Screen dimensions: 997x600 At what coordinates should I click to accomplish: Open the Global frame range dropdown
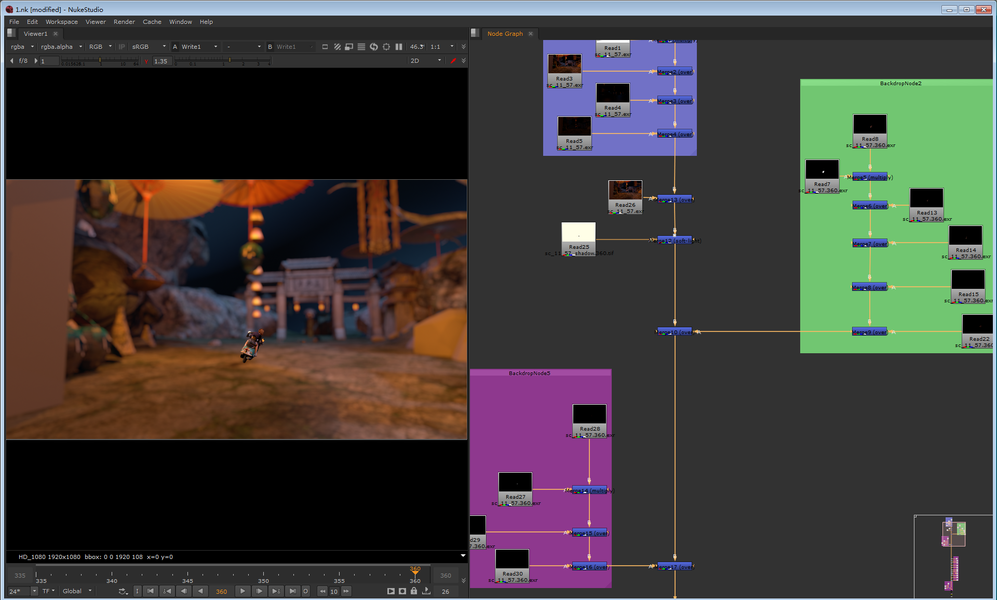(x=77, y=591)
